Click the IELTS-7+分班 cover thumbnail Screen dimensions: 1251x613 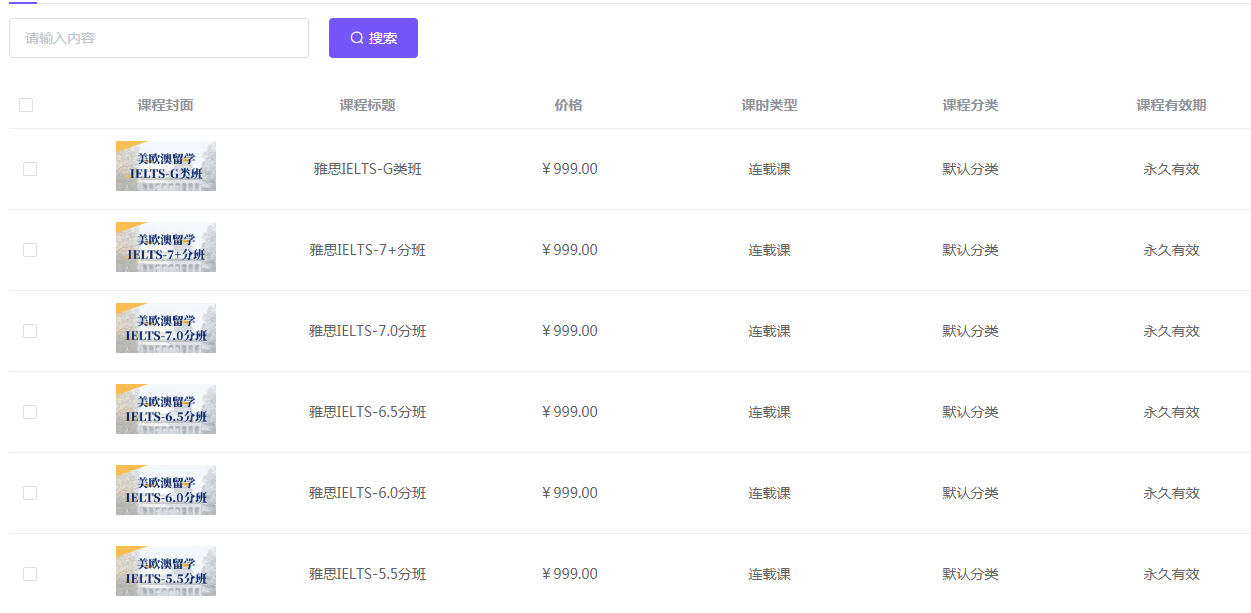click(x=166, y=247)
